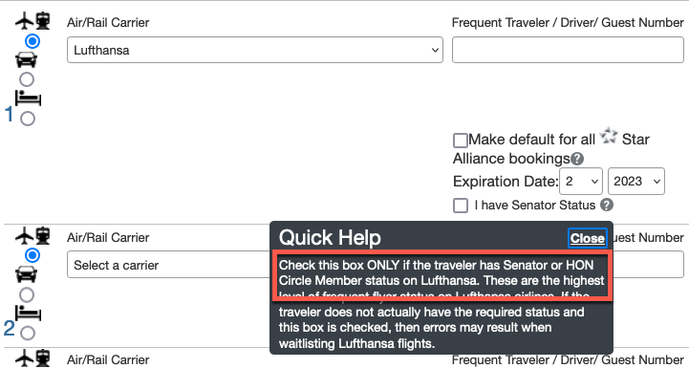Click the row number 1 label
689x370 pixels.
9,114
